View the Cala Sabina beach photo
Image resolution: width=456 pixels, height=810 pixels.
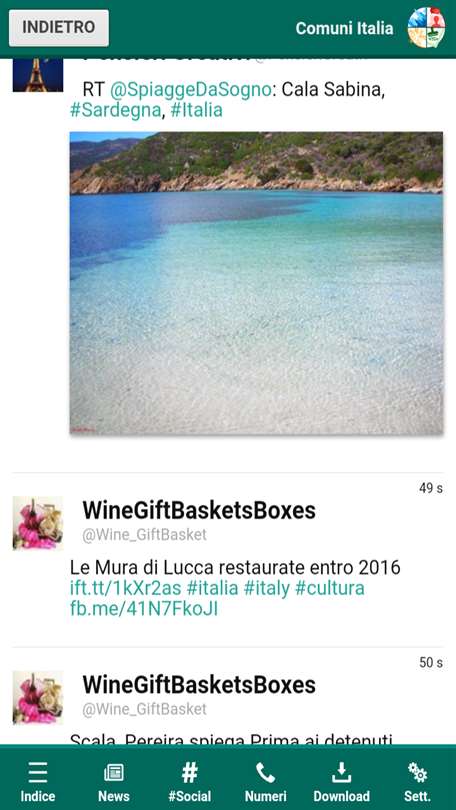256,283
